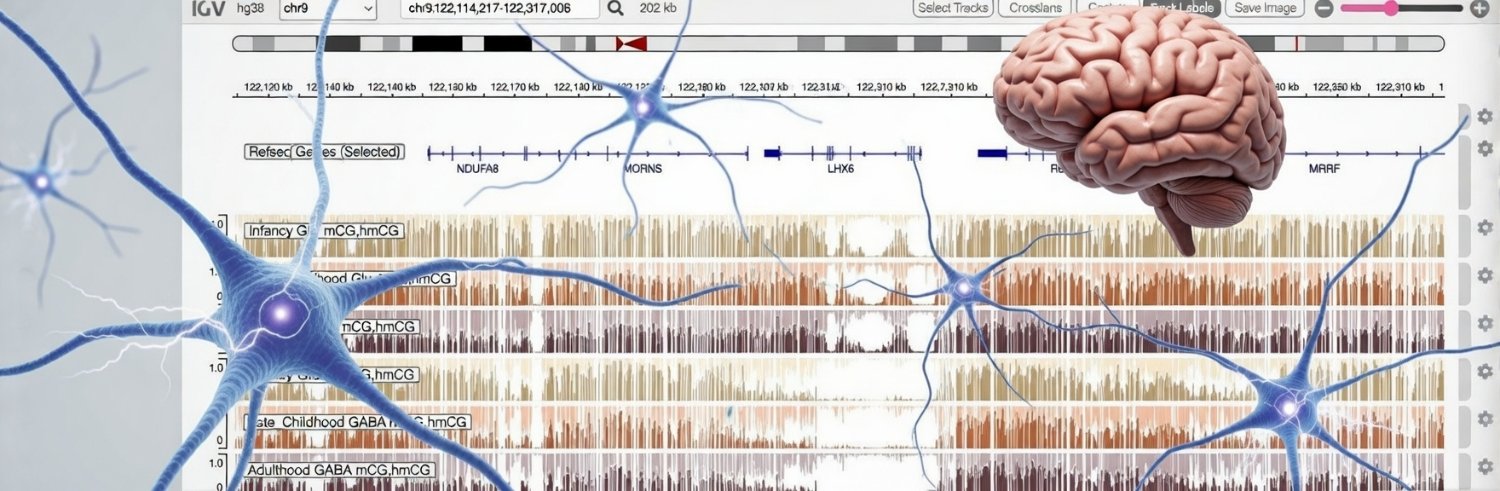Image resolution: width=1500 pixels, height=491 pixels.
Task: Click the magnifying glass search icon
Action: [615, 8]
